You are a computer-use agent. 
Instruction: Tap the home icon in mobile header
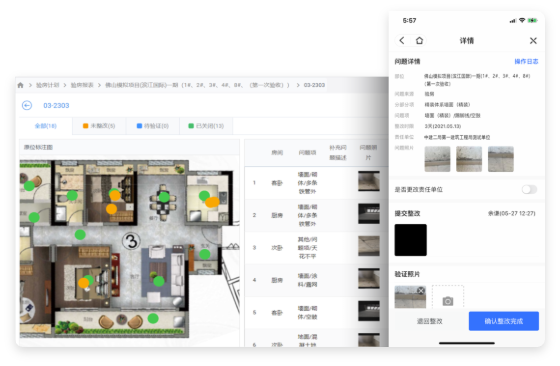click(x=419, y=40)
